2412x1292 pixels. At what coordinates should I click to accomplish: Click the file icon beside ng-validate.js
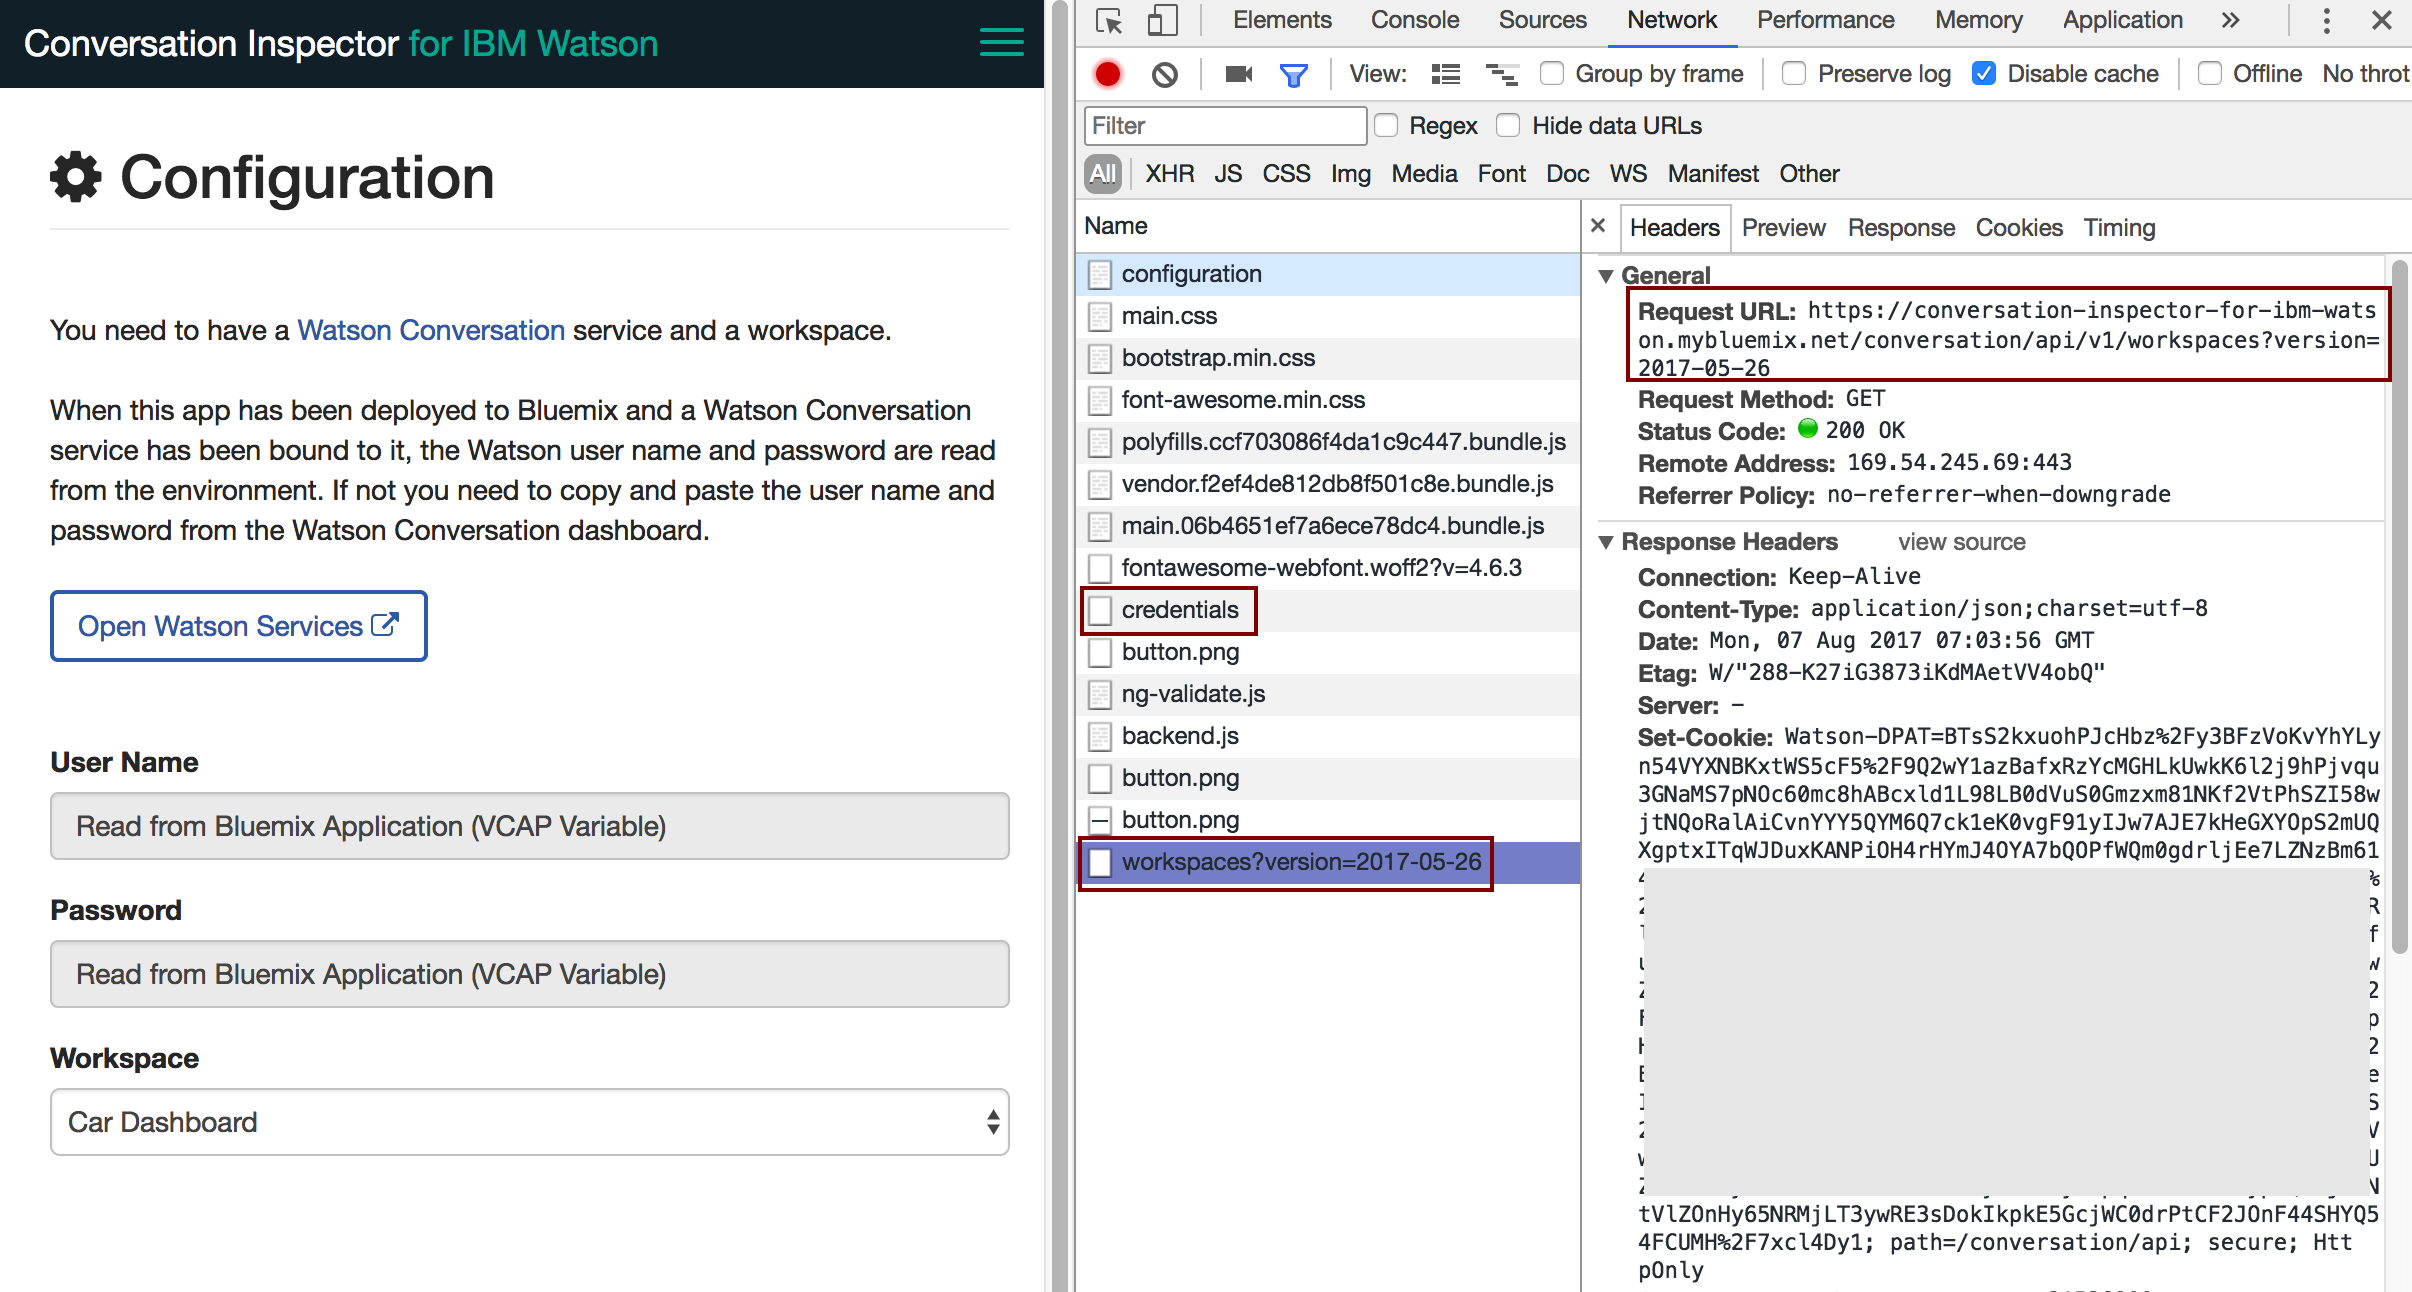tap(1100, 695)
